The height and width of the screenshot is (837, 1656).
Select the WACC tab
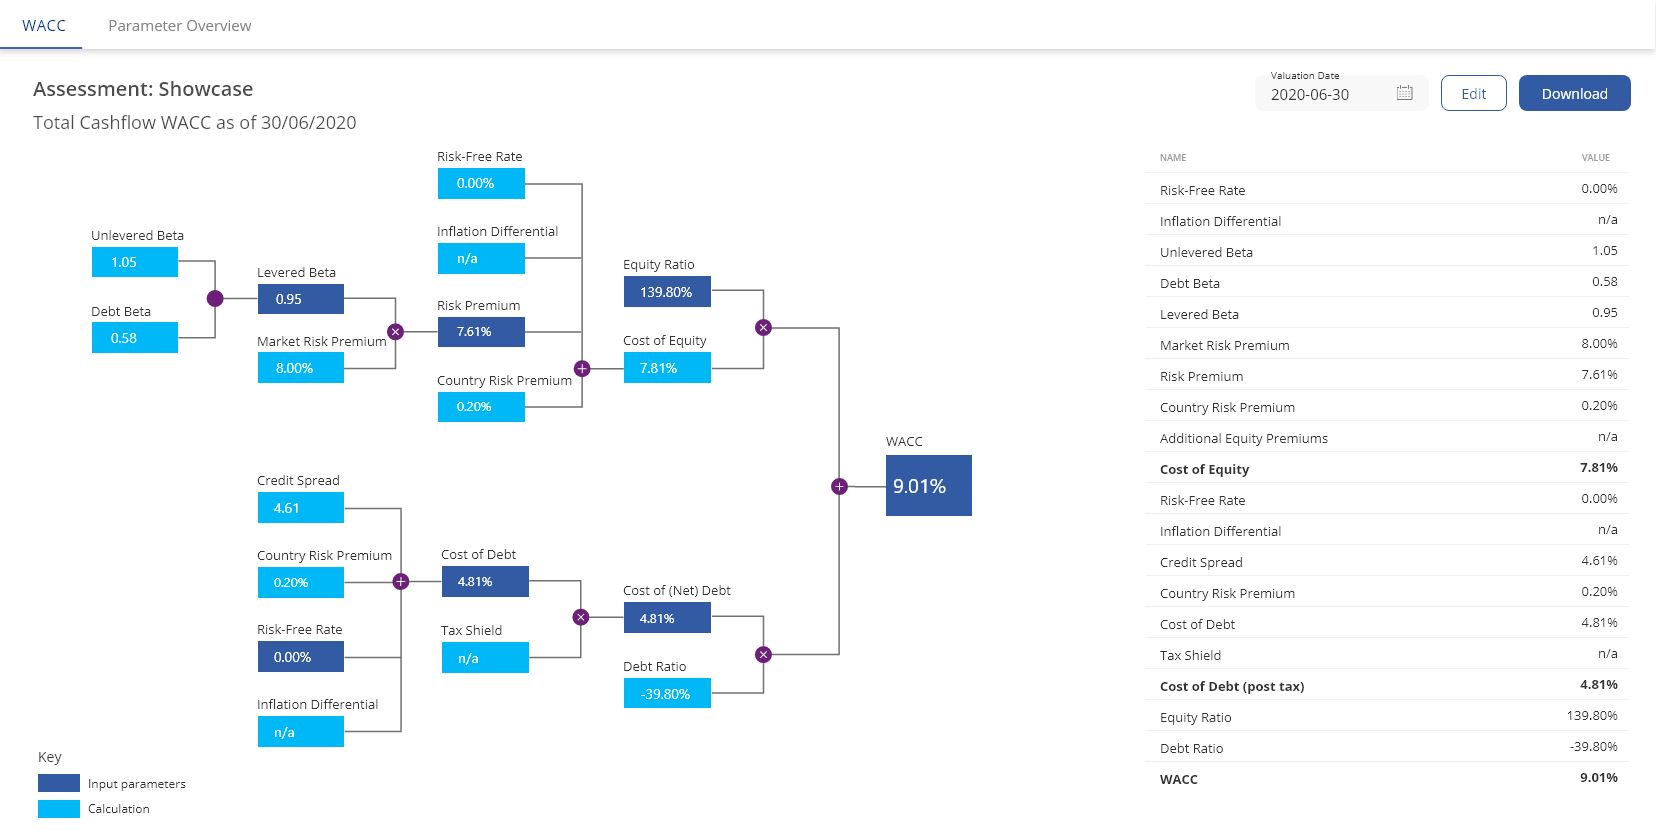(44, 26)
